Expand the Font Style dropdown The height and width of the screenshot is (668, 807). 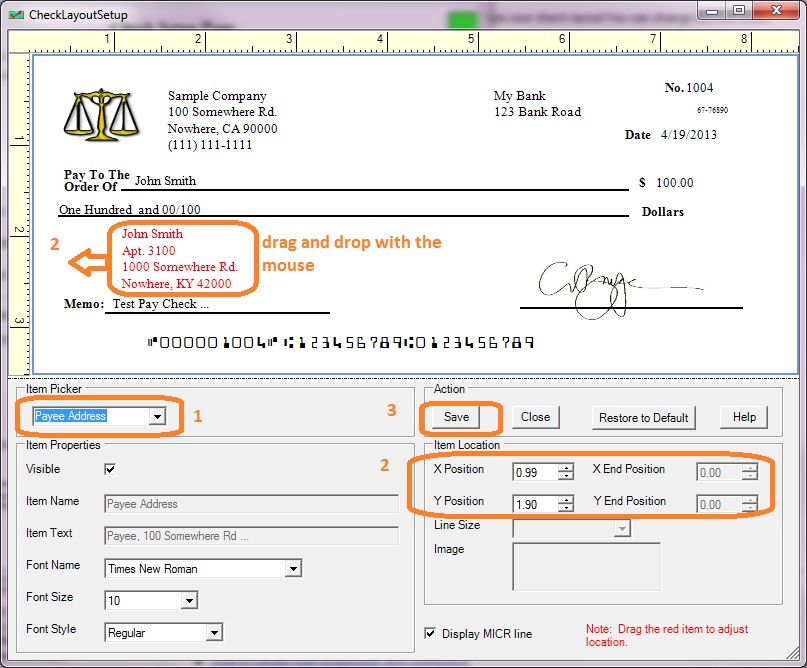pyautogui.click(x=213, y=633)
